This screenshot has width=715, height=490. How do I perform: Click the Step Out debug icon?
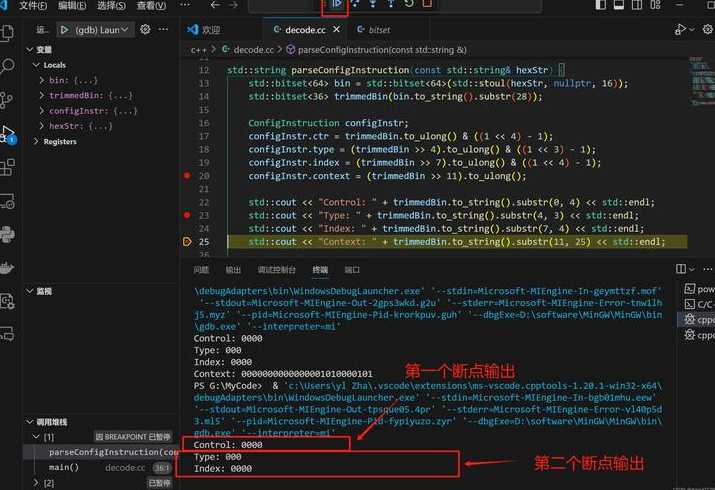391,4
